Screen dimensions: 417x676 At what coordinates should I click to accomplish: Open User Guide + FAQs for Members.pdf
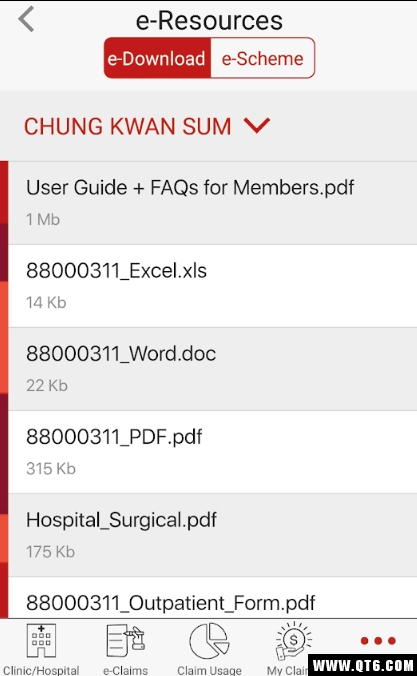pyautogui.click(x=213, y=203)
